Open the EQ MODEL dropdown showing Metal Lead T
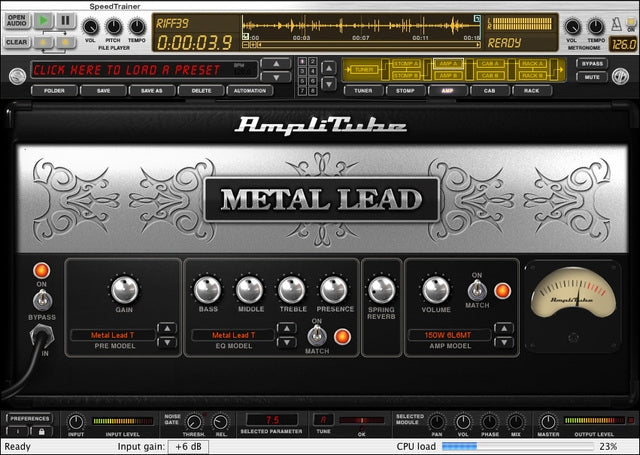This screenshot has width=640, height=455. click(233, 335)
